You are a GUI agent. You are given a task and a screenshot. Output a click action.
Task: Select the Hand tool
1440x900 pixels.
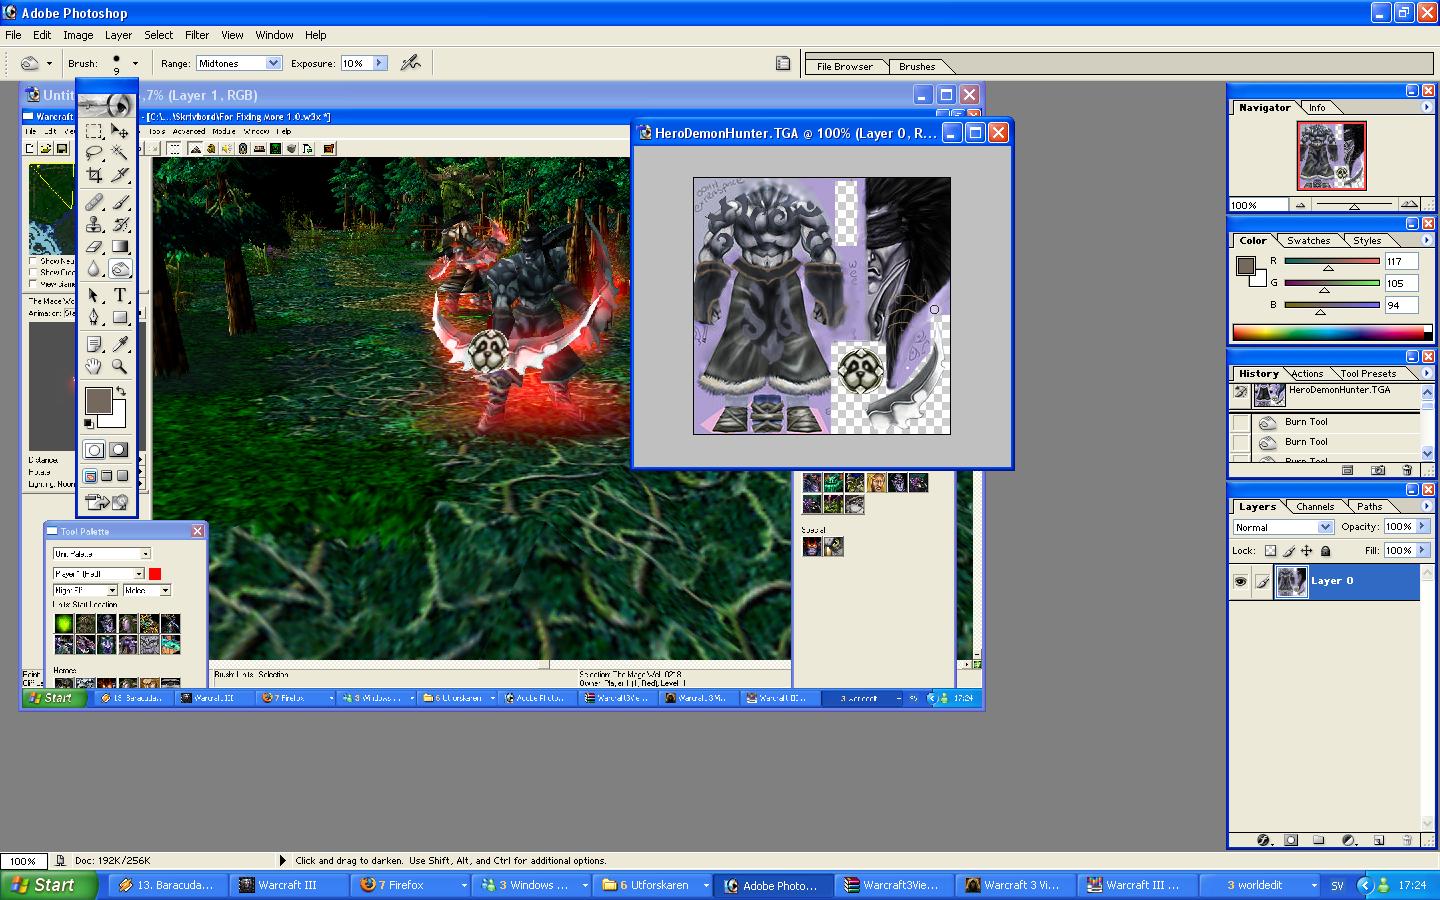coord(94,366)
